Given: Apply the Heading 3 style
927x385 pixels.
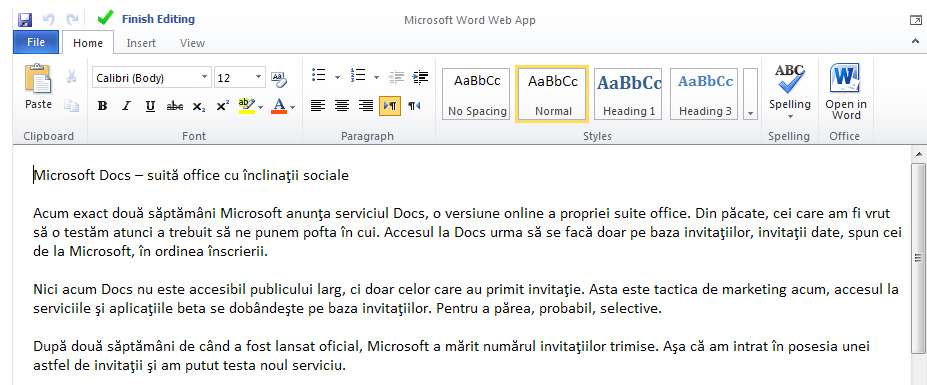Looking at the screenshot, I should tap(704, 94).
